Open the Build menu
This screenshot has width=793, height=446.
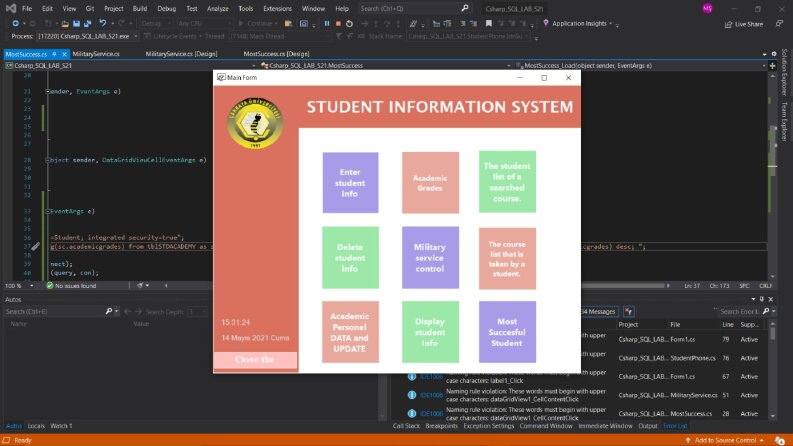pos(140,9)
